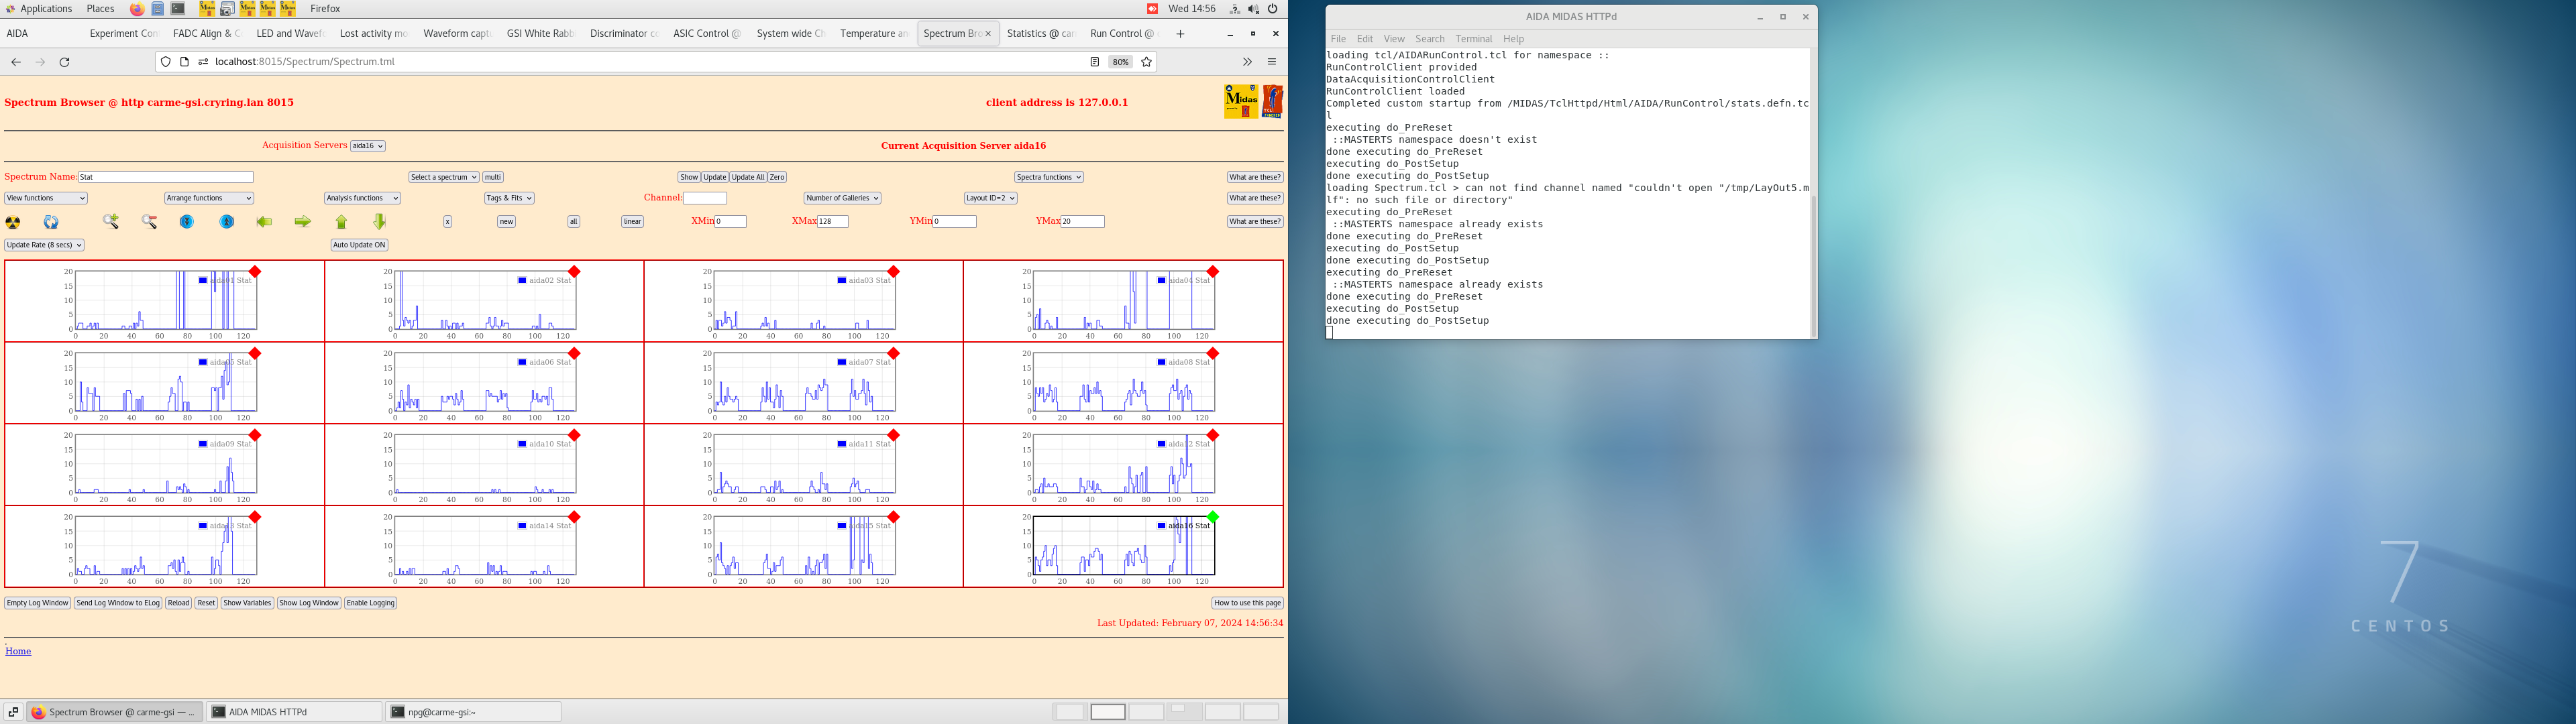Click the green down arrow icon
The image size is (2576, 724).
379,222
